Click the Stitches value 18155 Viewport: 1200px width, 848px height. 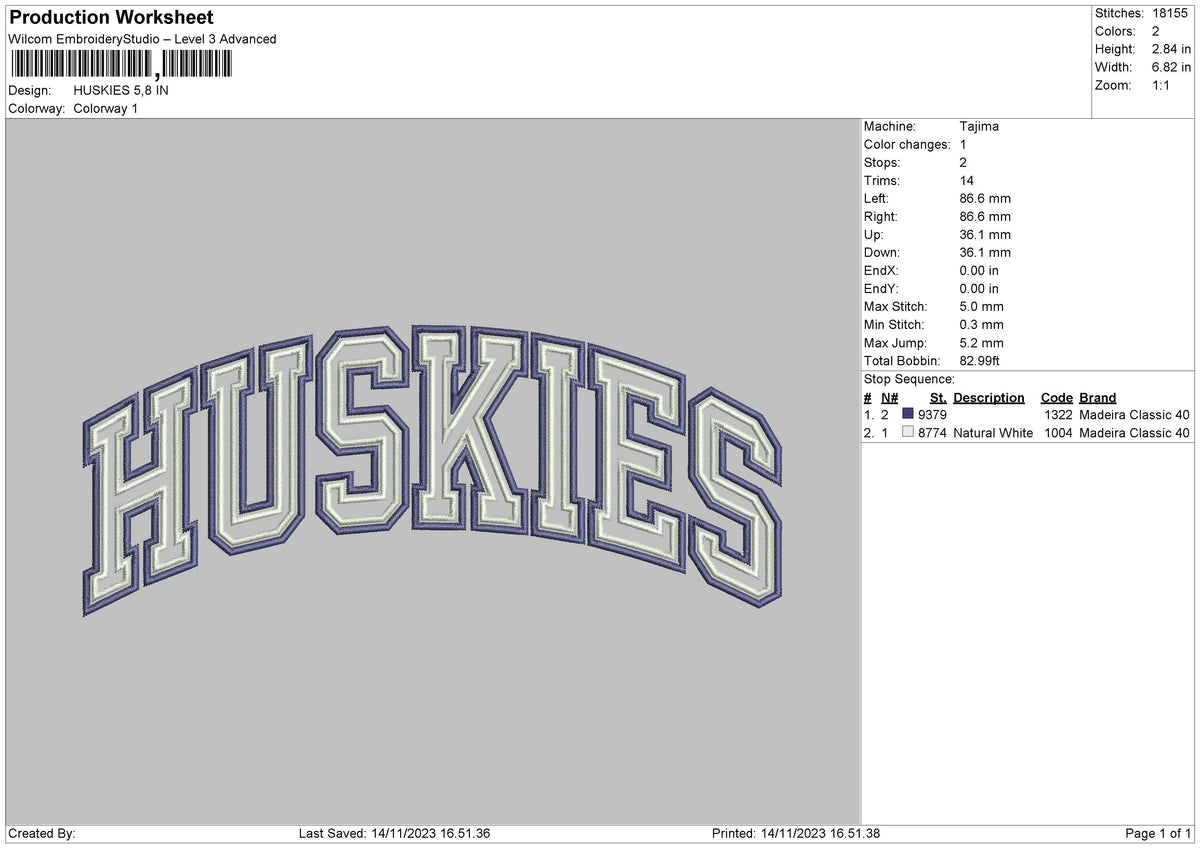[x=1170, y=13]
